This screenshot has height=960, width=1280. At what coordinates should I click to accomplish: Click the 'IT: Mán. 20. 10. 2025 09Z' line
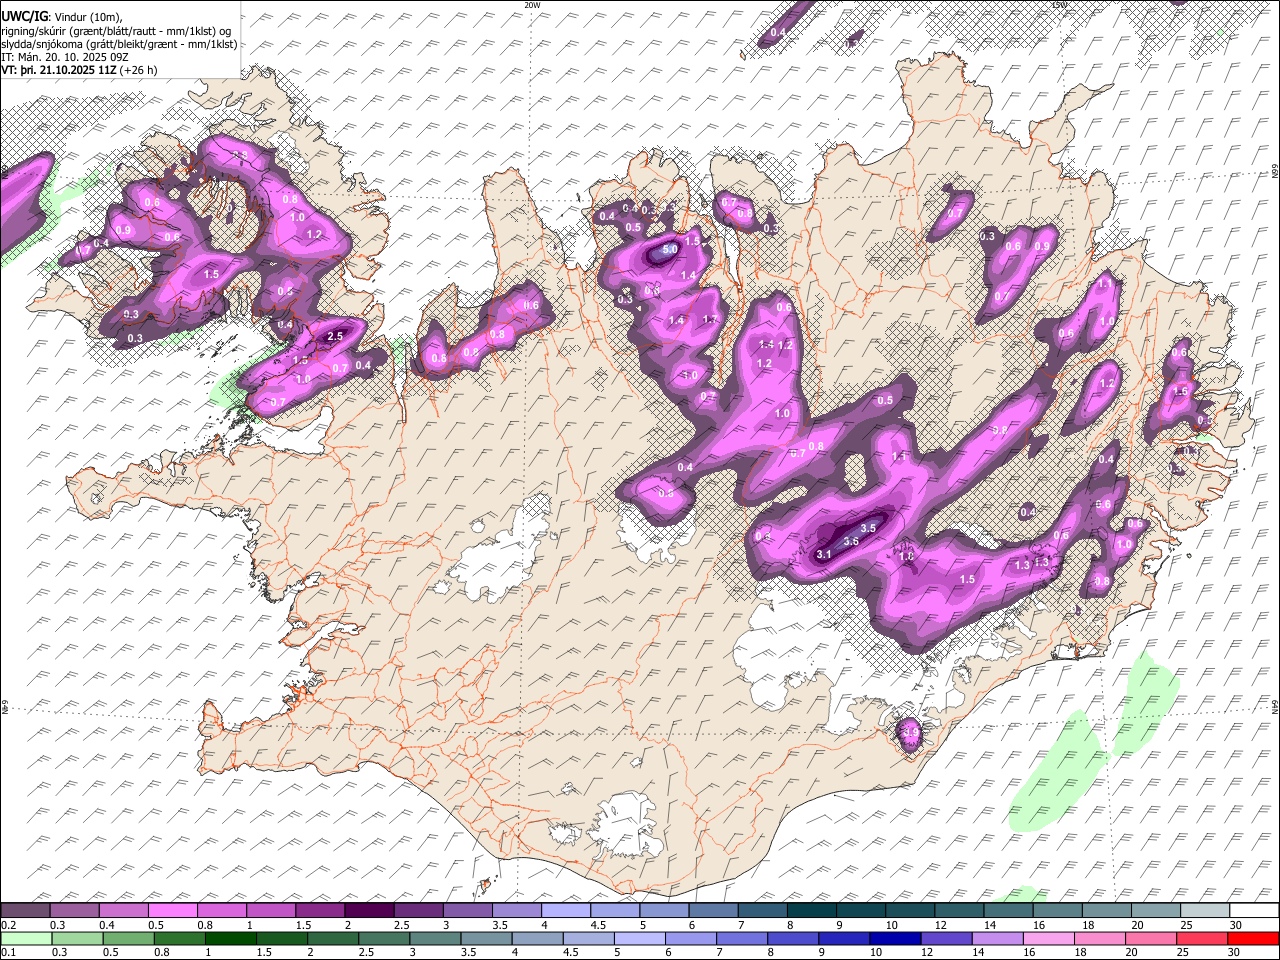64,57
